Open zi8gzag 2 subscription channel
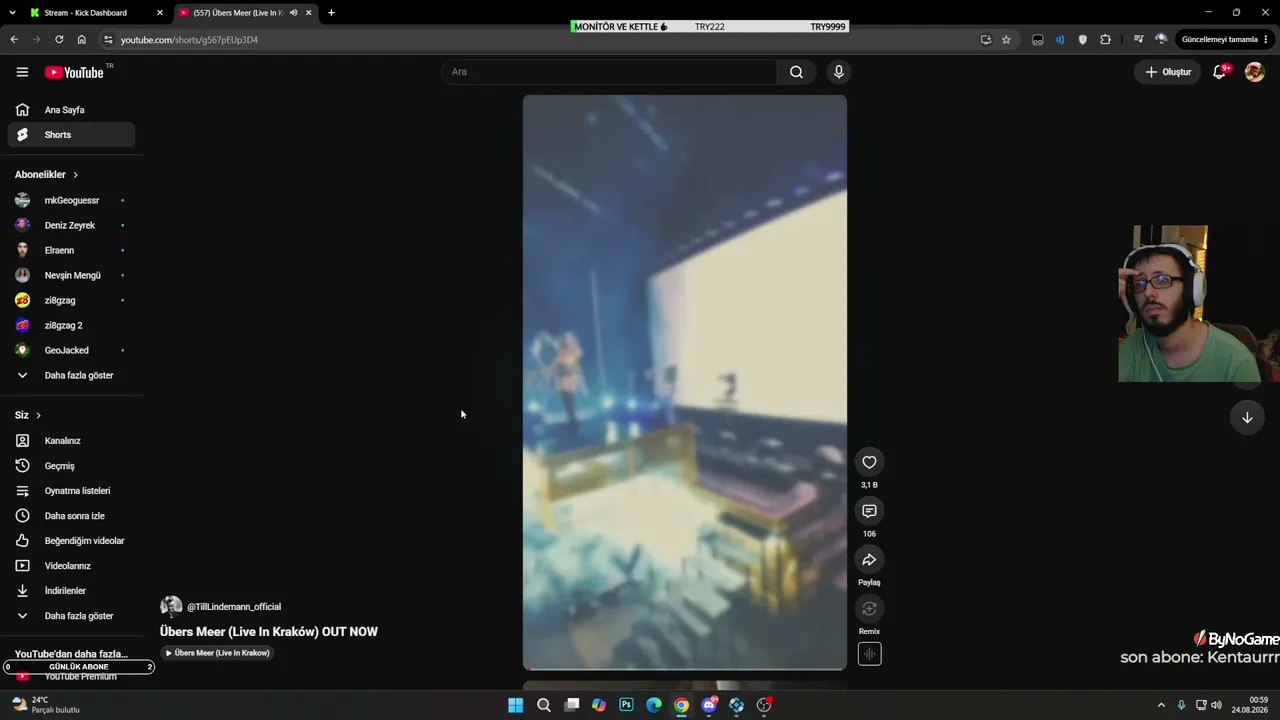 (x=71, y=325)
